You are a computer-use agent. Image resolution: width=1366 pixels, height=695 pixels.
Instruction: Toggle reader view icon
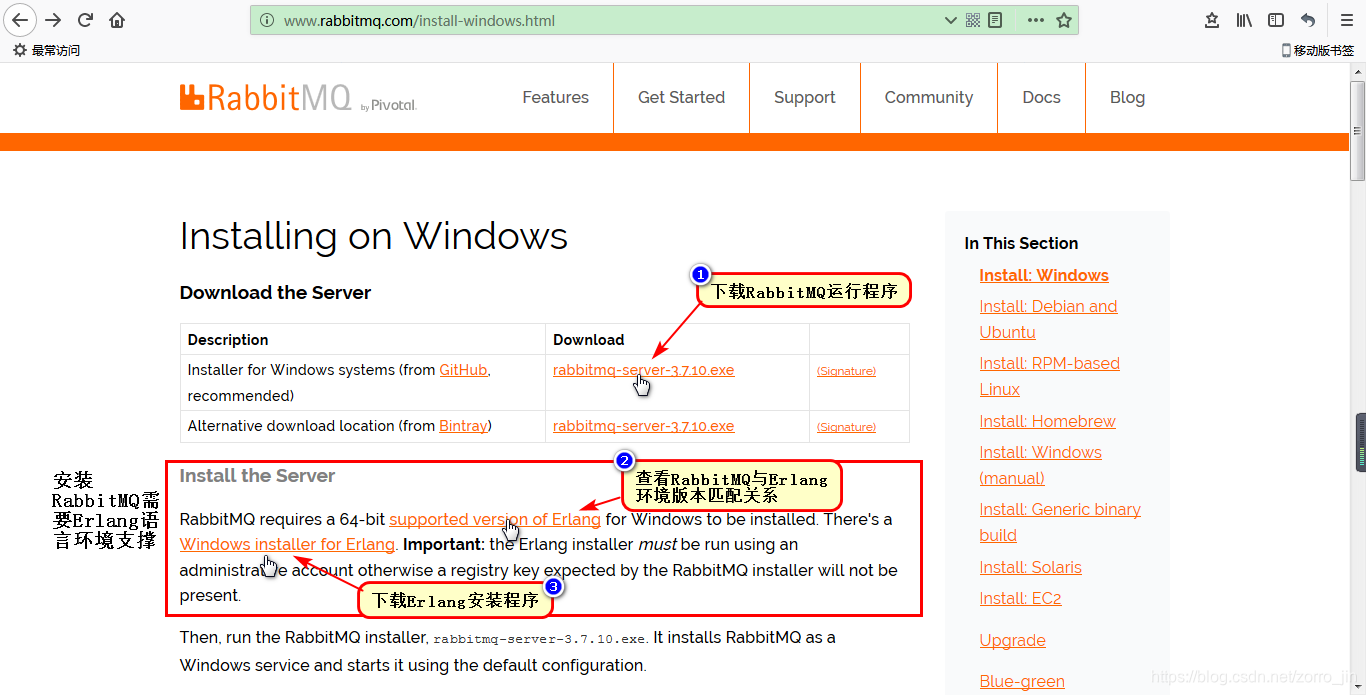coord(995,20)
